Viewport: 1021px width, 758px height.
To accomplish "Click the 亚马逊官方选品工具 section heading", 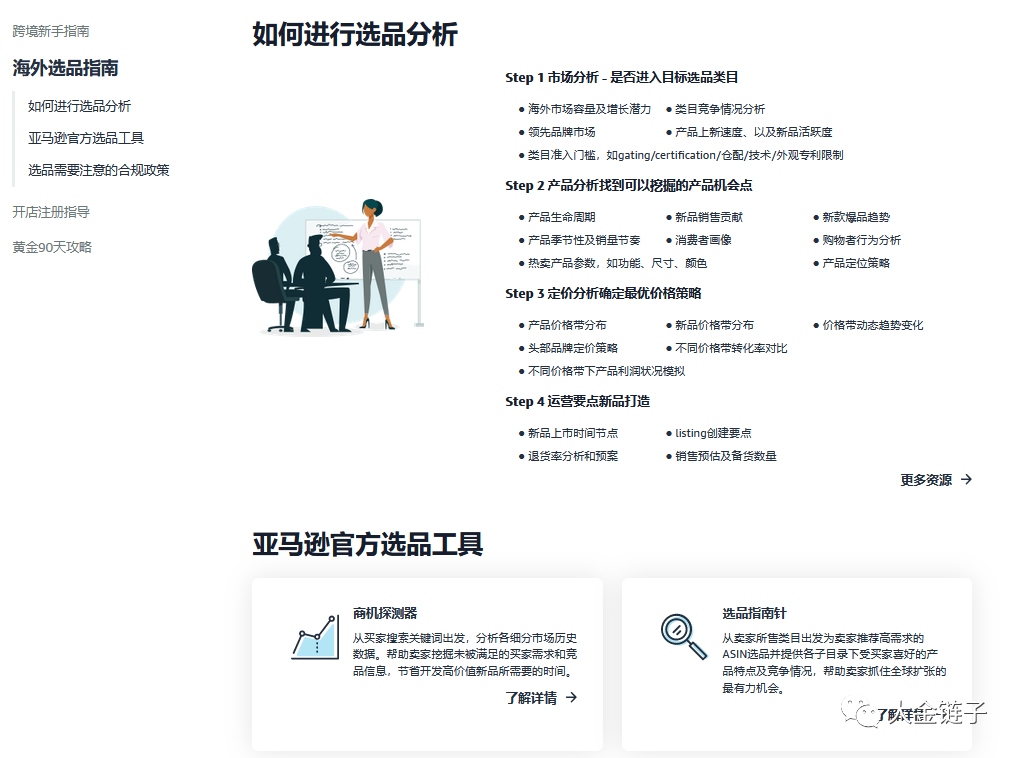I will [367, 544].
